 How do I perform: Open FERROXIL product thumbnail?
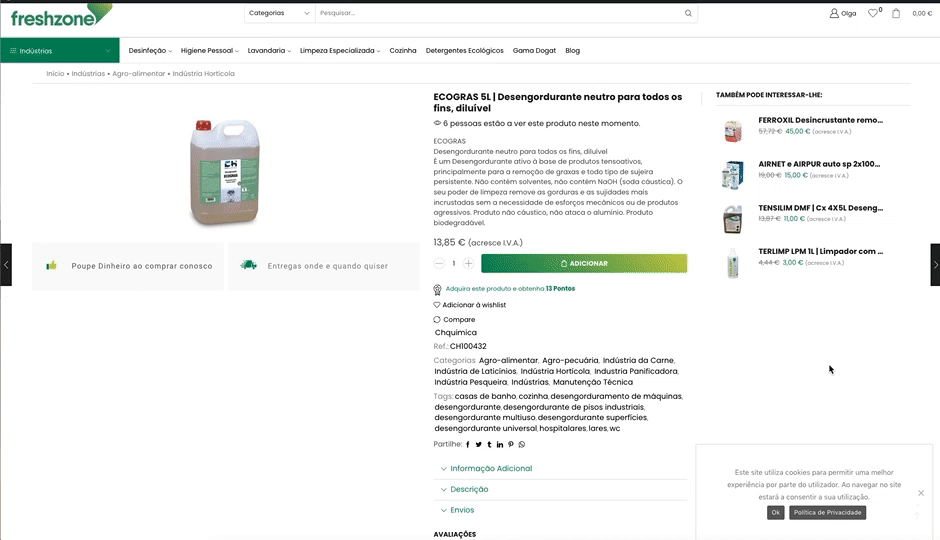pyautogui.click(x=733, y=130)
